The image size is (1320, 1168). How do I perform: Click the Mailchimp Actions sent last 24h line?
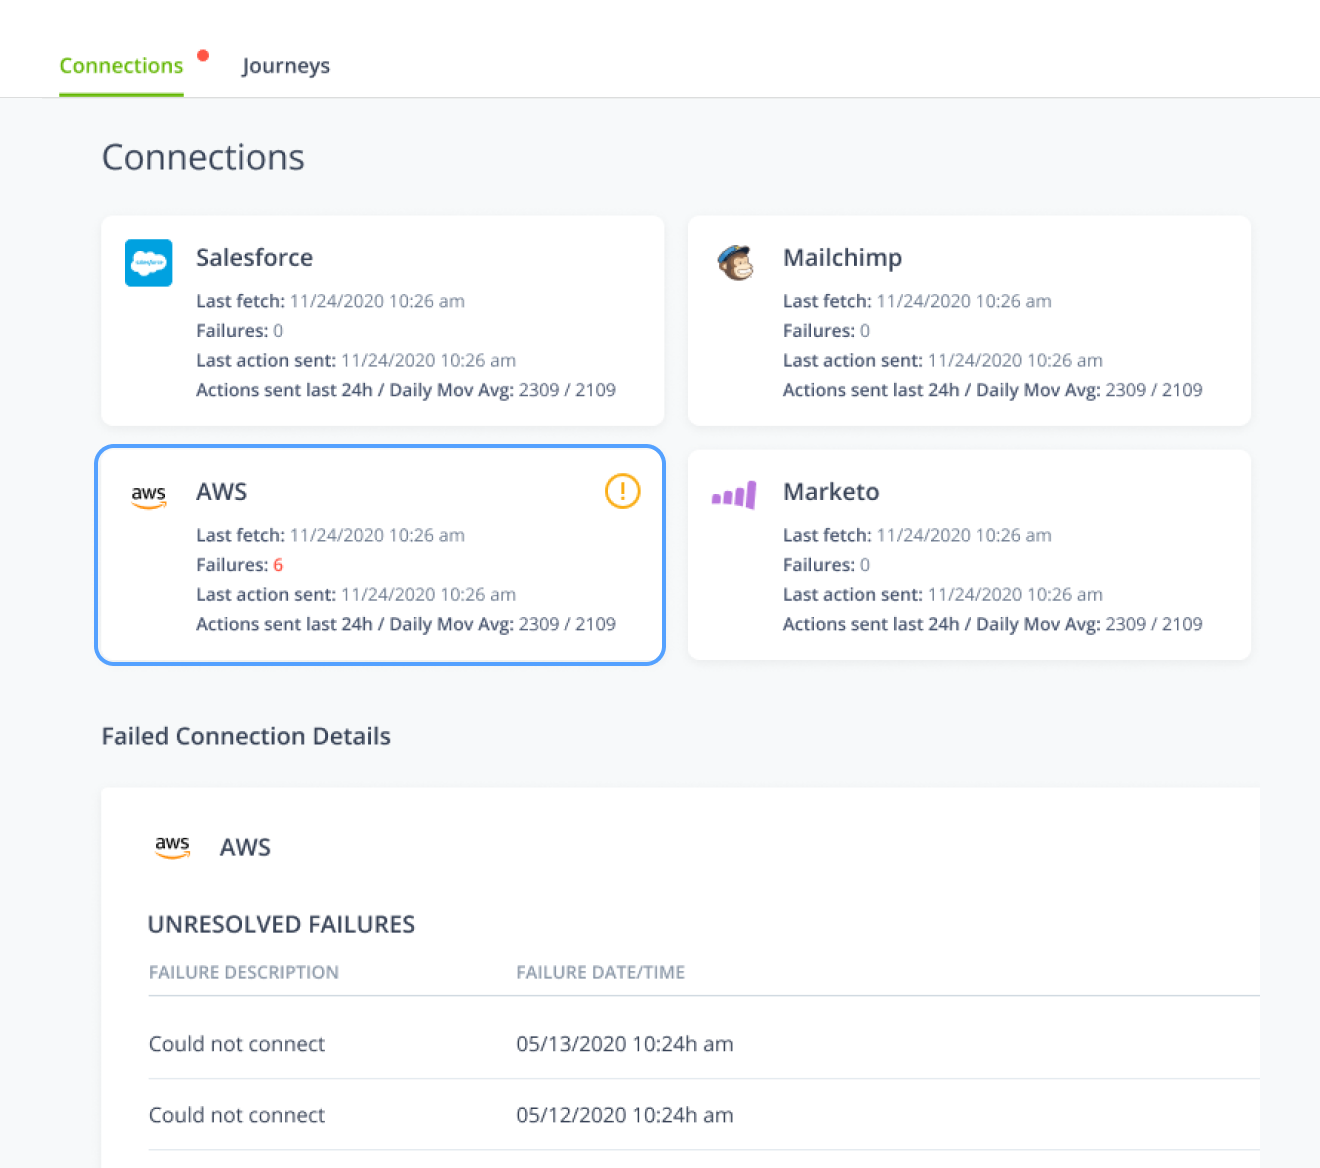(x=993, y=390)
